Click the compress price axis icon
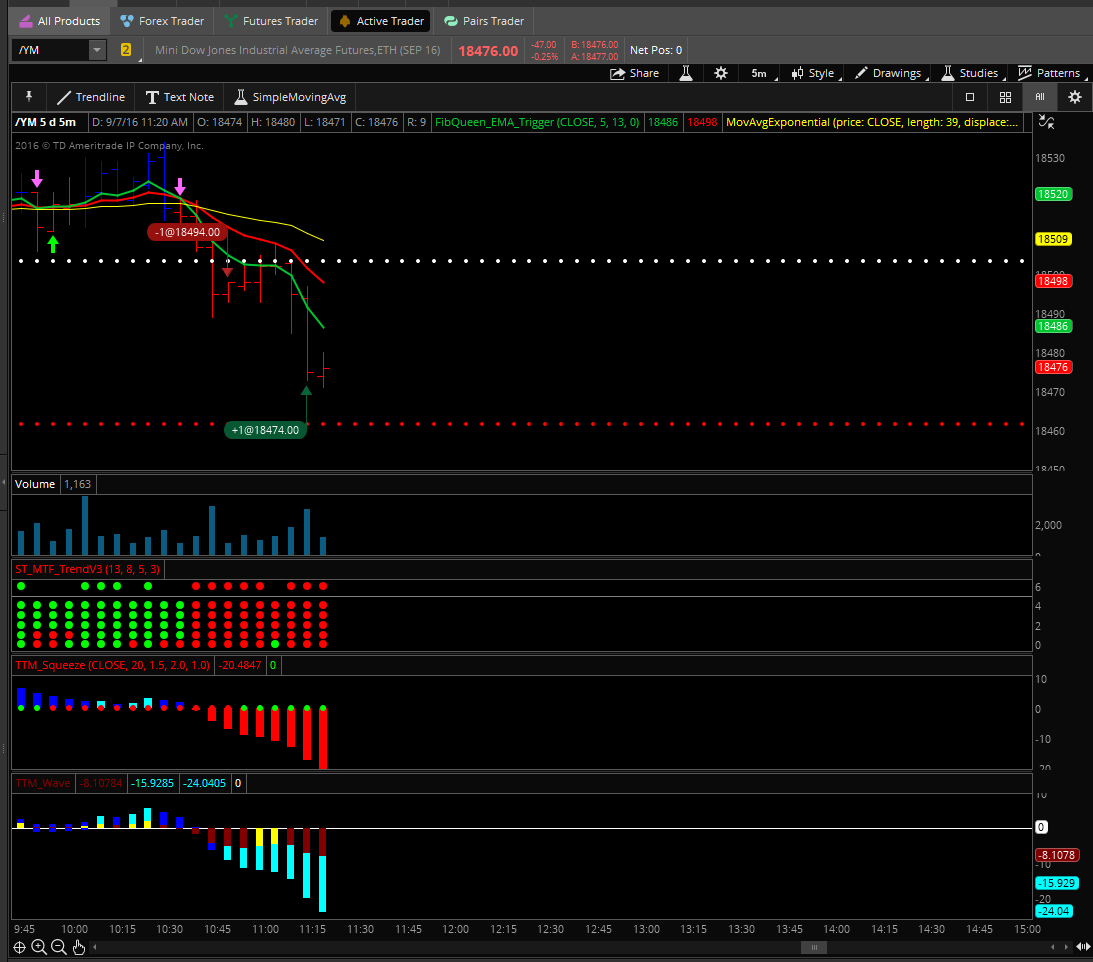Image resolution: width=1093 pixels, height=962 pixels. coord(1046,122)
